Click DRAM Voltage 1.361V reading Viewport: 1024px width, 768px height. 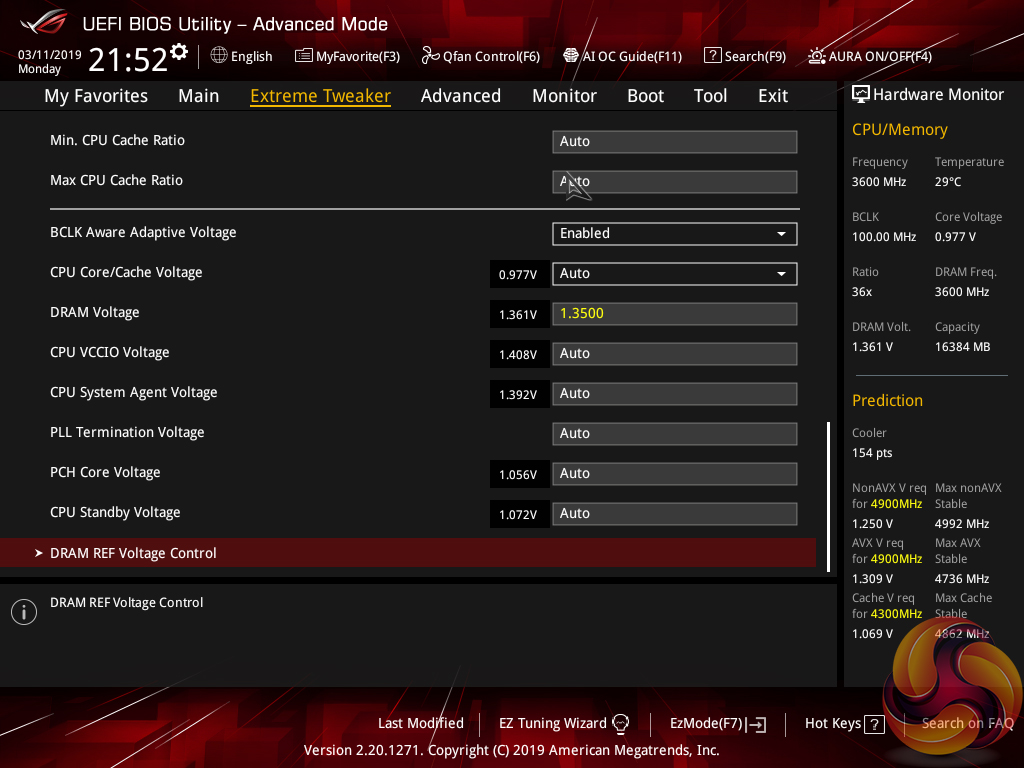pos(518,315)
